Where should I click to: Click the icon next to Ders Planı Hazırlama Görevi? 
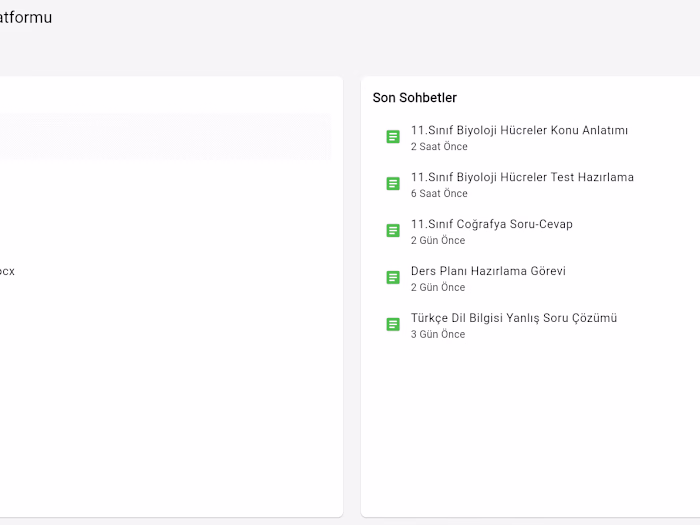click(393, 278)
